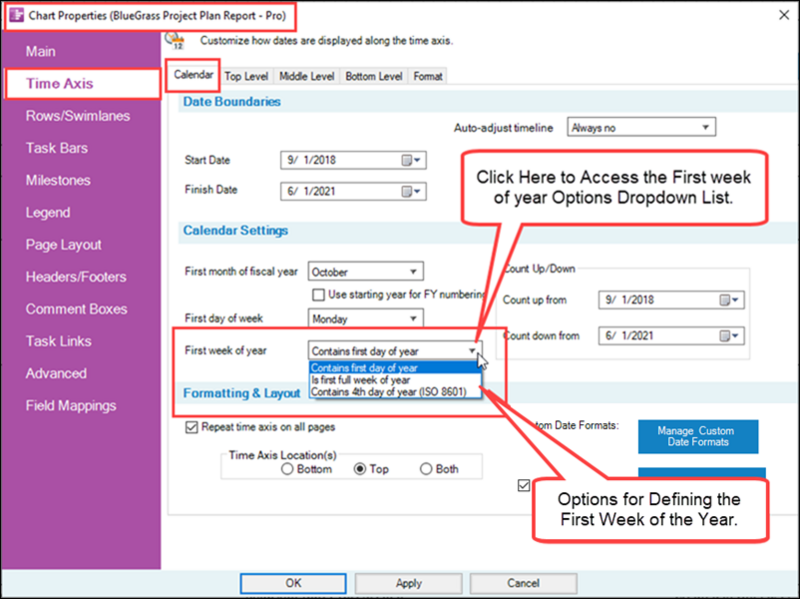The image size is (800, 599).
Task: Click the time axis calendar icon beside description
Action: pos(175,40)
